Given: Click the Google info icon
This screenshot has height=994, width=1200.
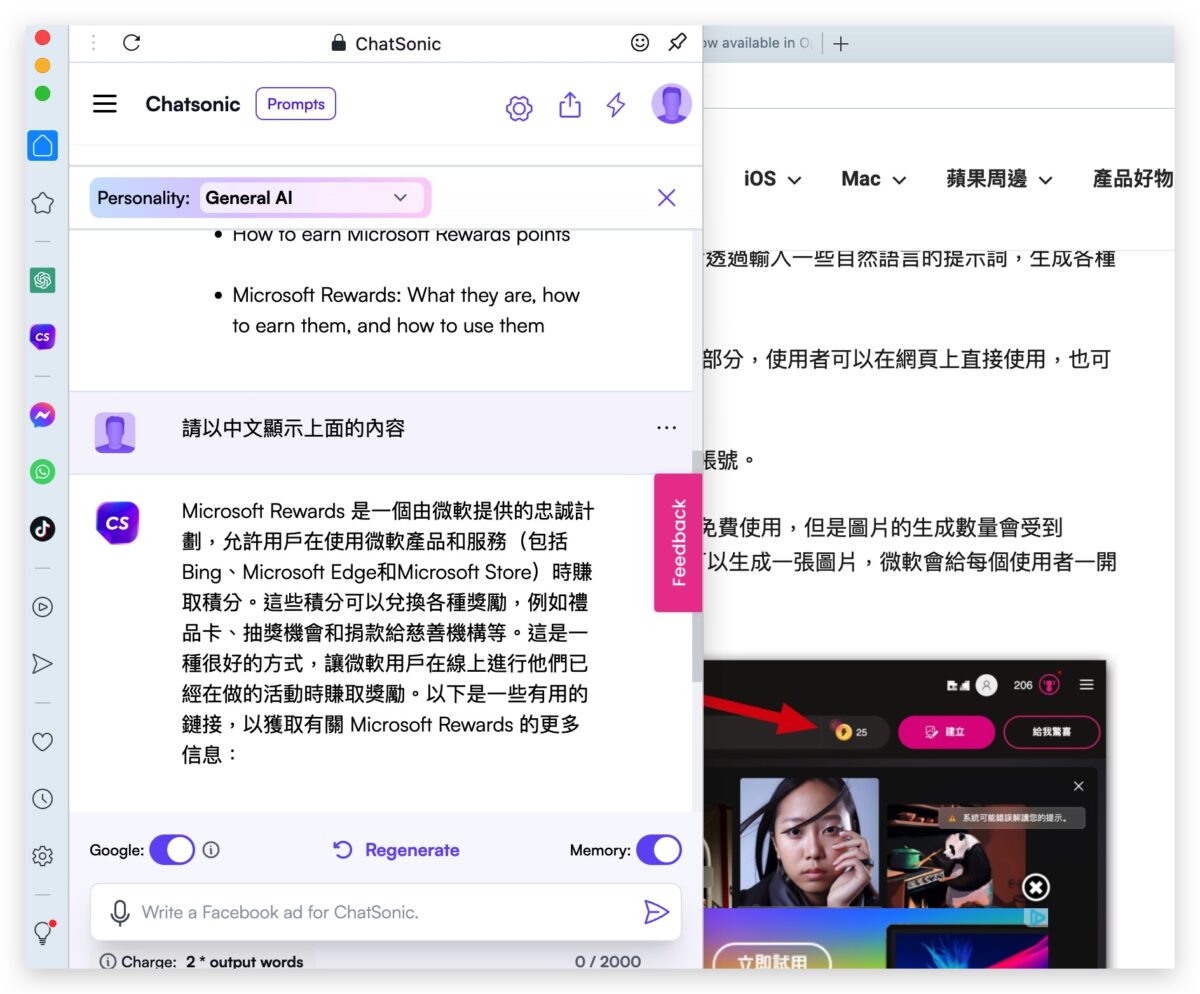Looking at the screenshot, I should pyautogui.click(x=211, y=850).
